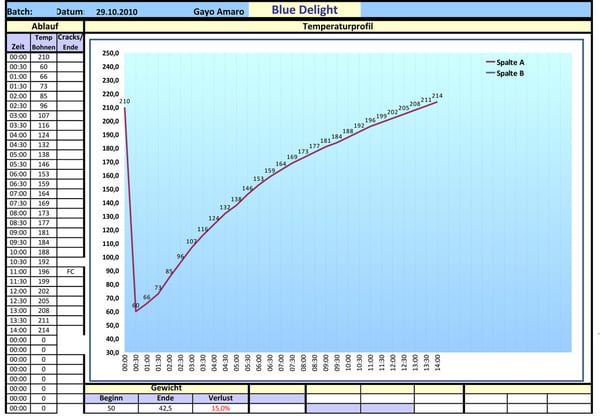
Task: Select the y-axis label "250,0"
Action: point(111,53)
